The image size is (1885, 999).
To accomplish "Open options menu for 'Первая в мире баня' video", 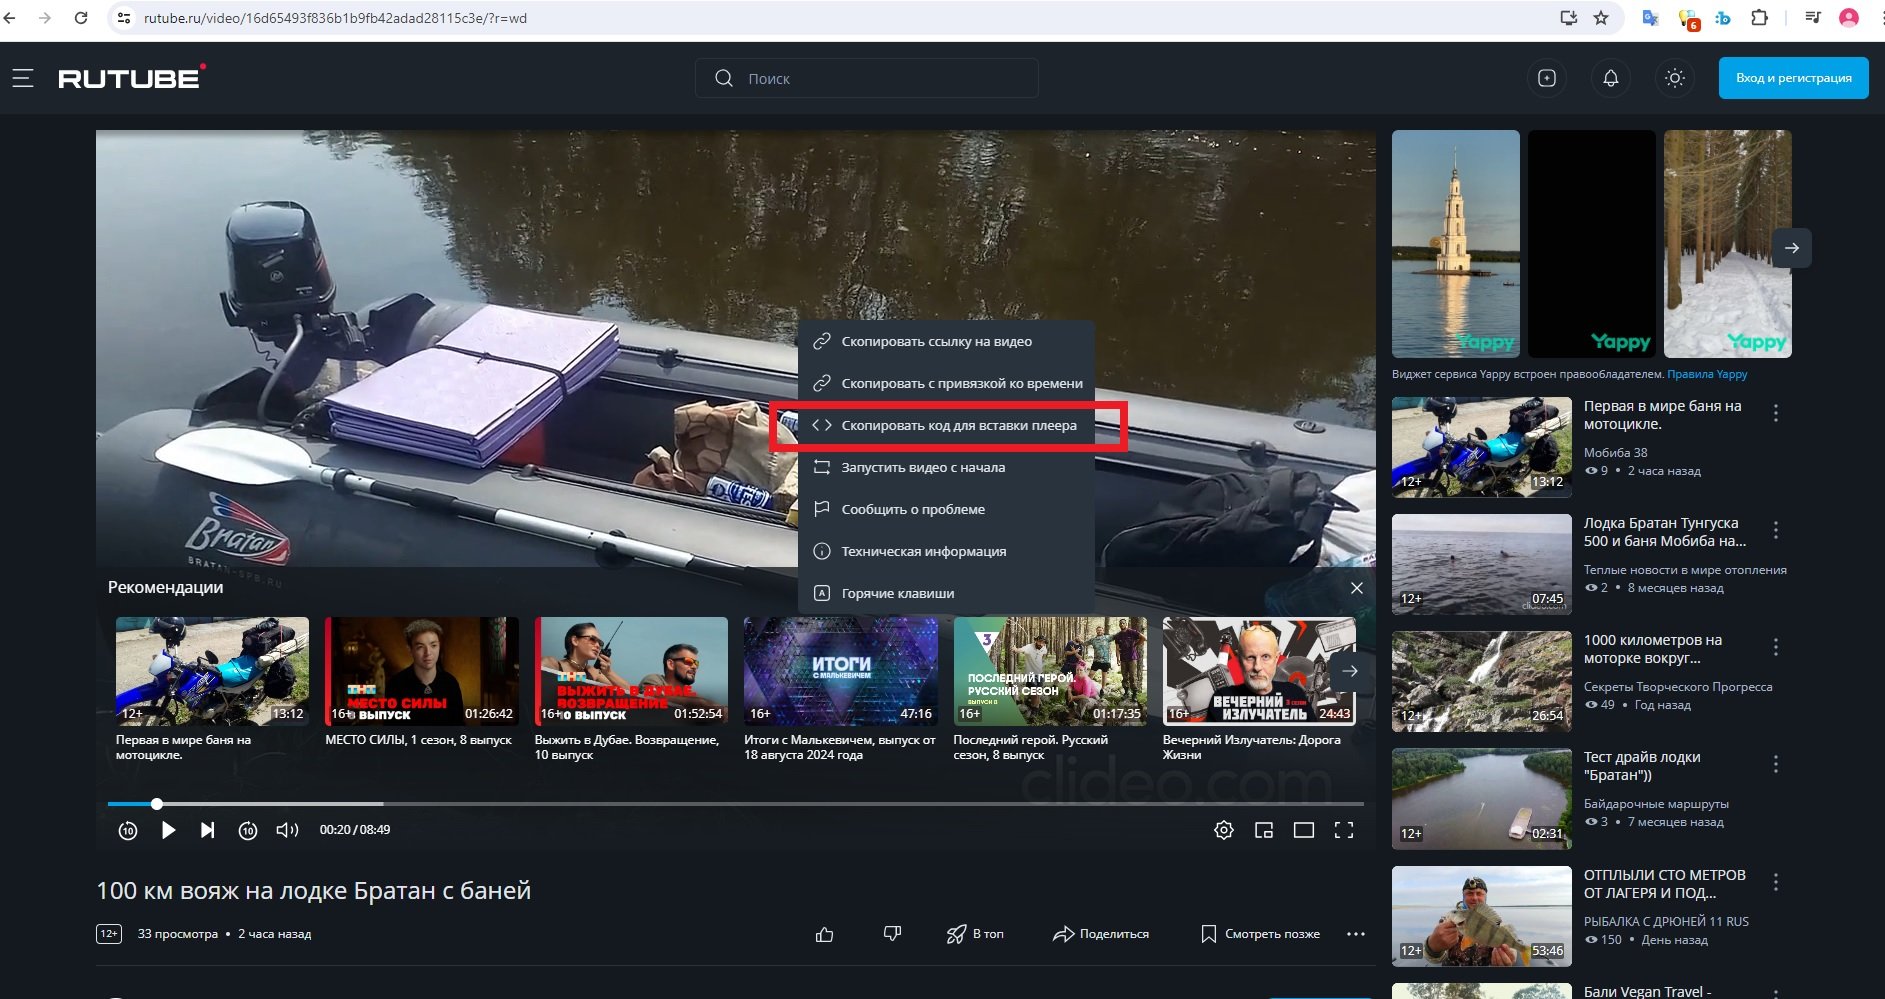I will click(x=1776, y=413).
